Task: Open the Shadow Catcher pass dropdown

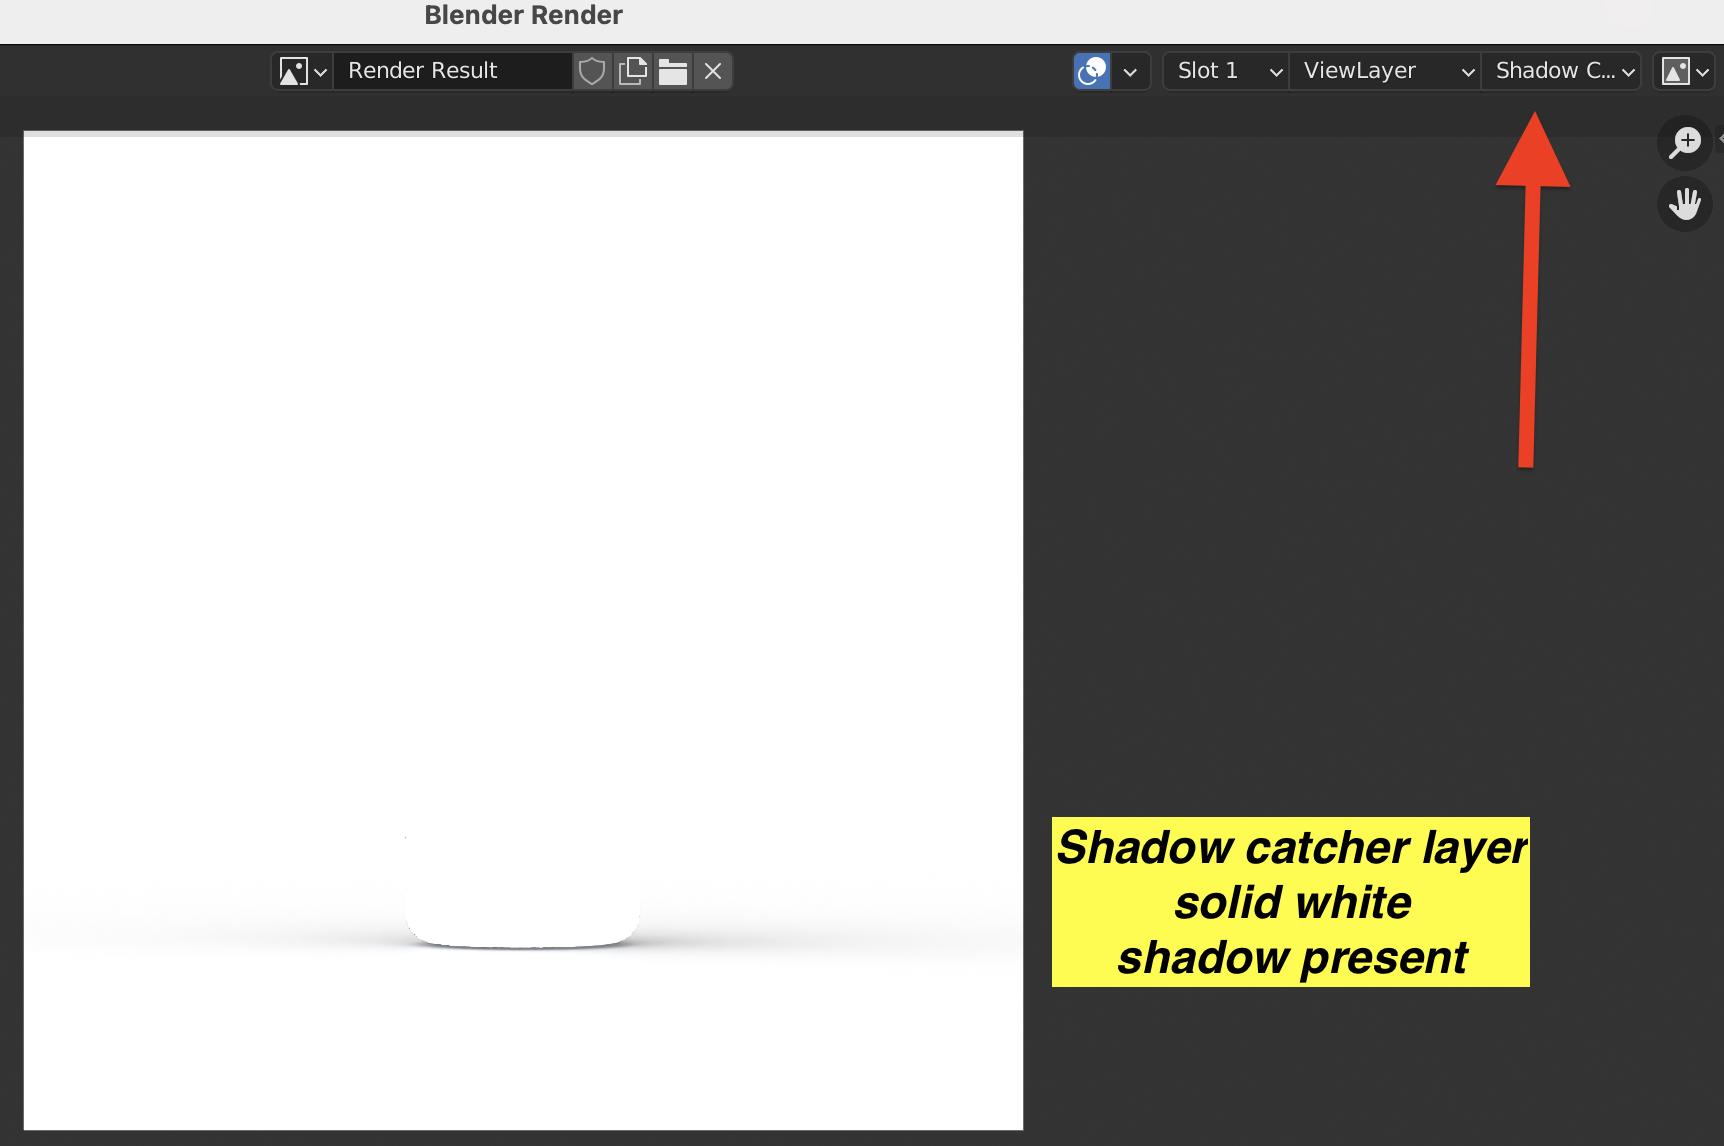Action: tap(1561, 71)
